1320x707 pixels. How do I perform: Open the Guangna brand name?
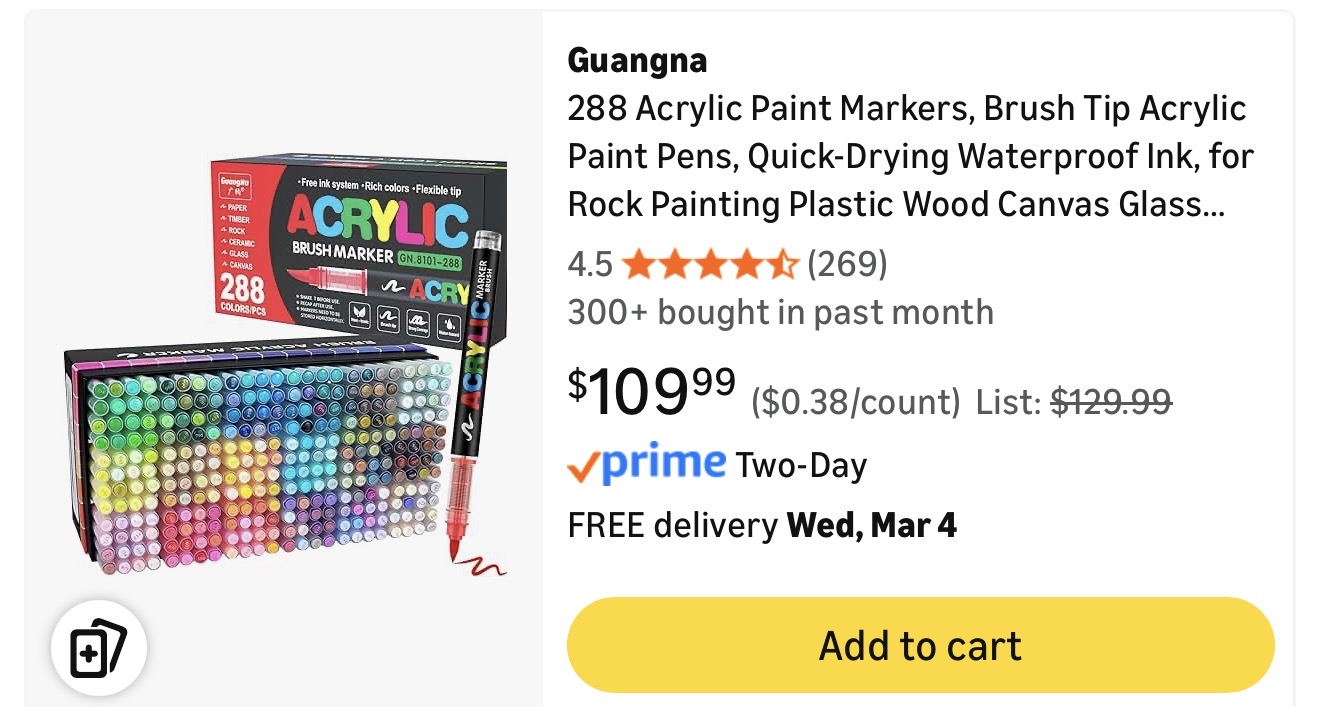637,61
